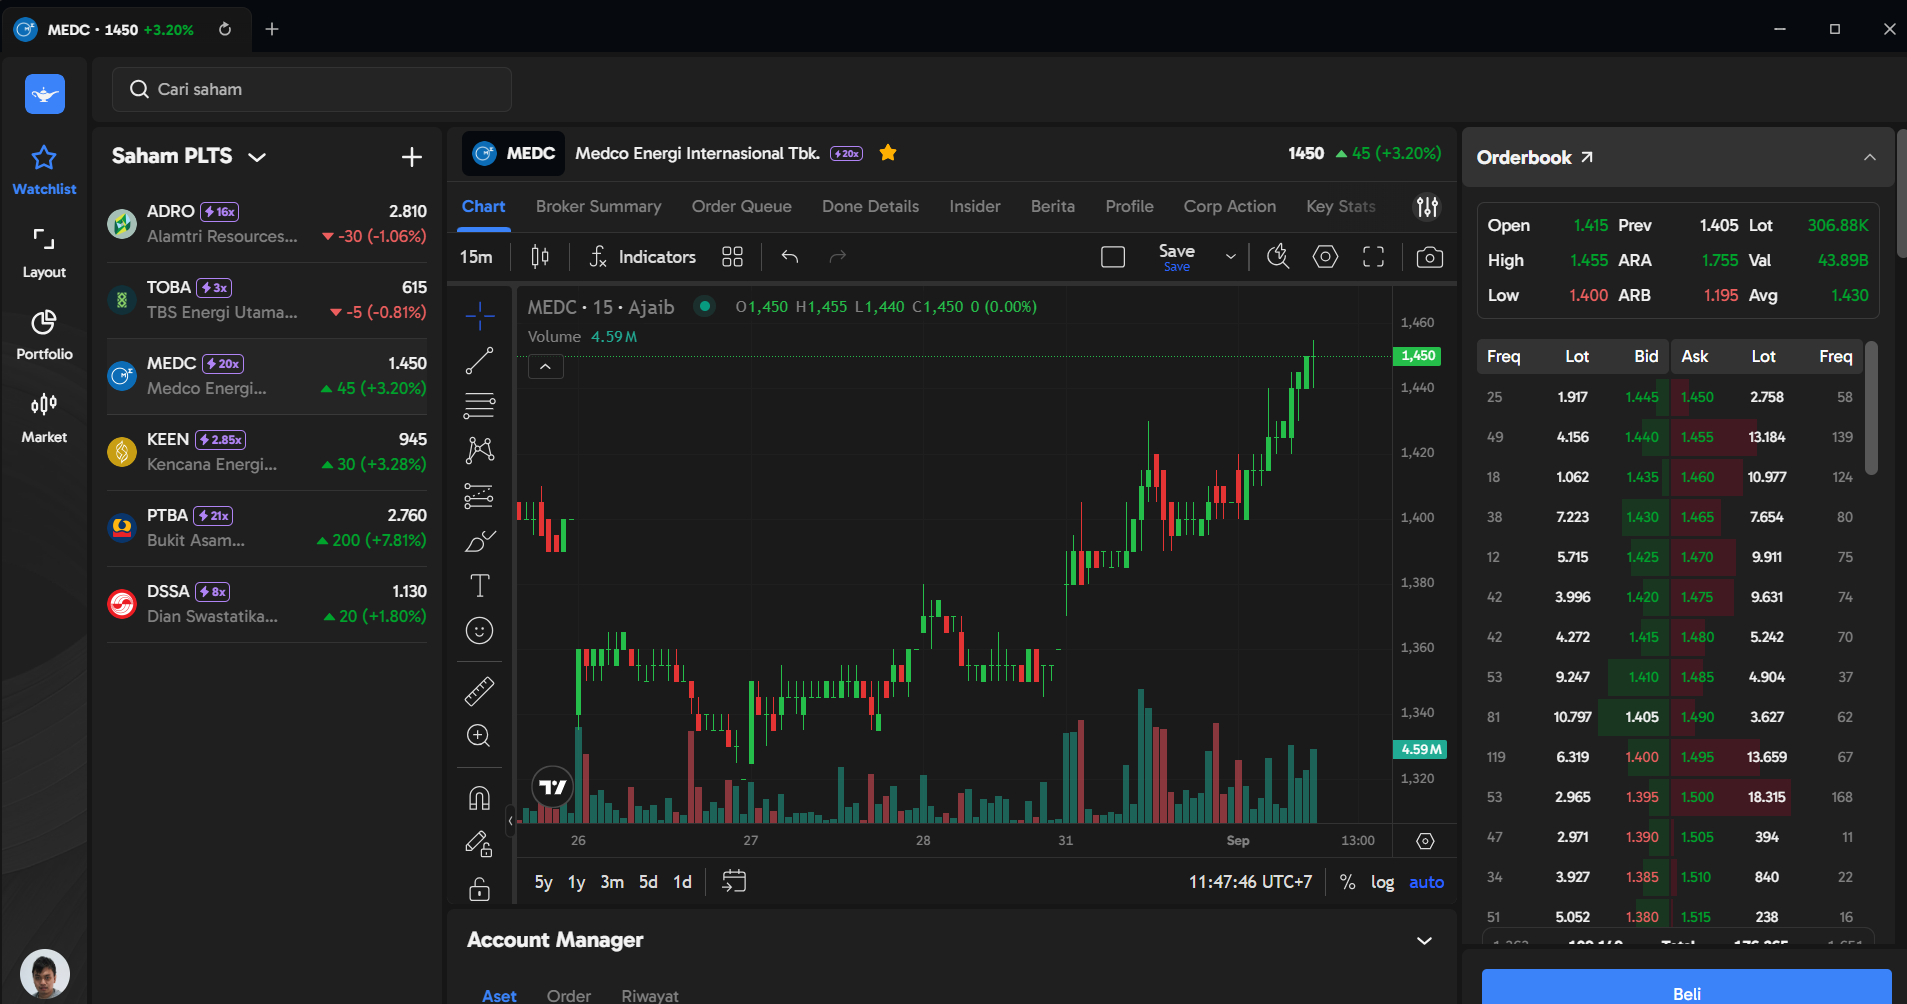1907x1004 pixels.
Task: Collapse the drawing toolbar sidebar handle
Action: [x=510, y=821]
